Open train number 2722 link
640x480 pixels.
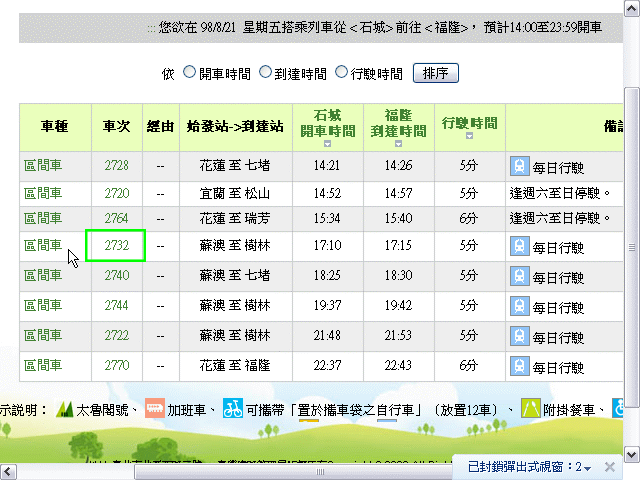coord(116,336)
